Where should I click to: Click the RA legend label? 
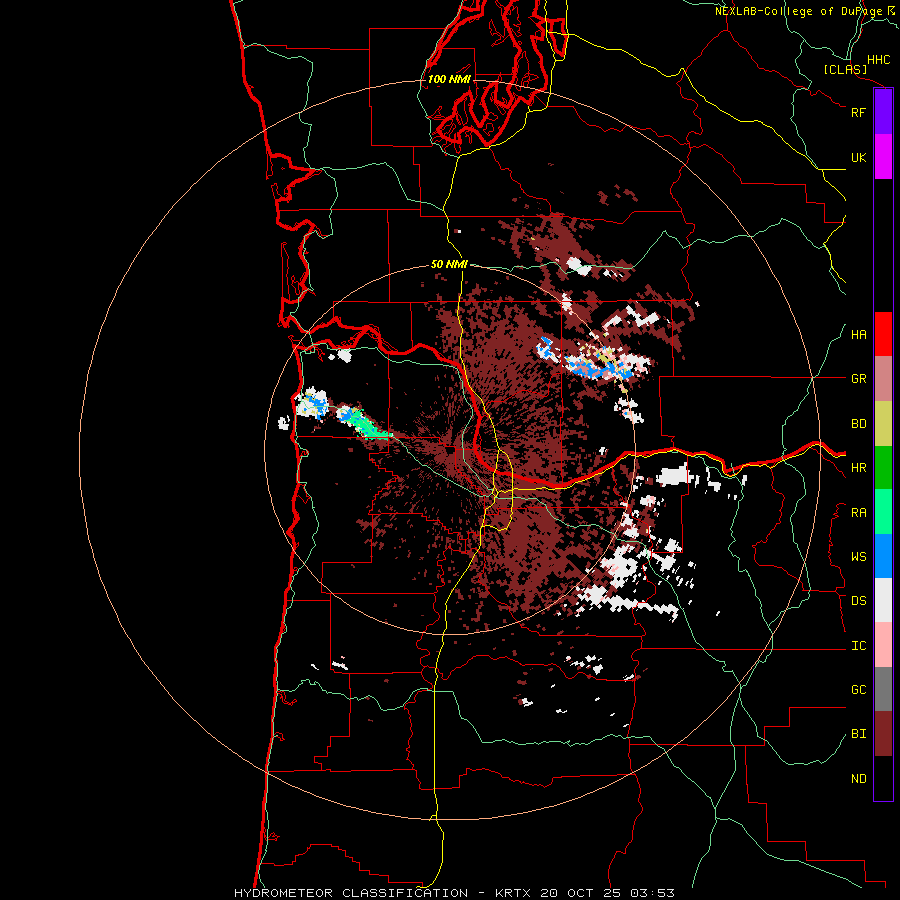pos(858,513)
